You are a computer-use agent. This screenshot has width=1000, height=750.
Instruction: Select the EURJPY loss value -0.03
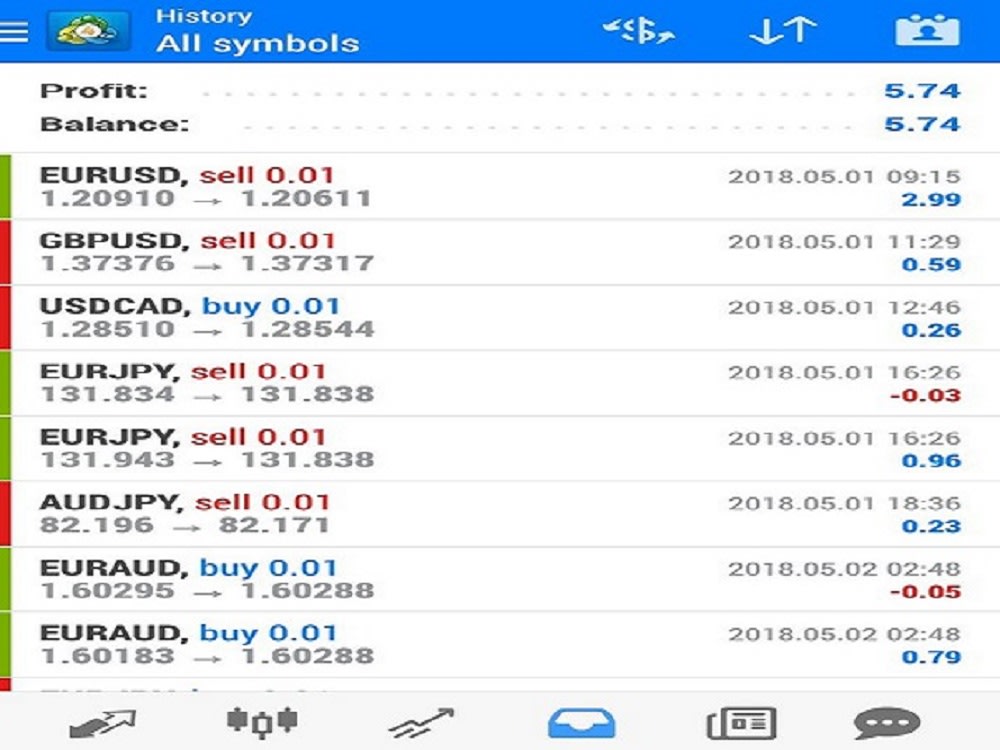click(x=925, y=395)
